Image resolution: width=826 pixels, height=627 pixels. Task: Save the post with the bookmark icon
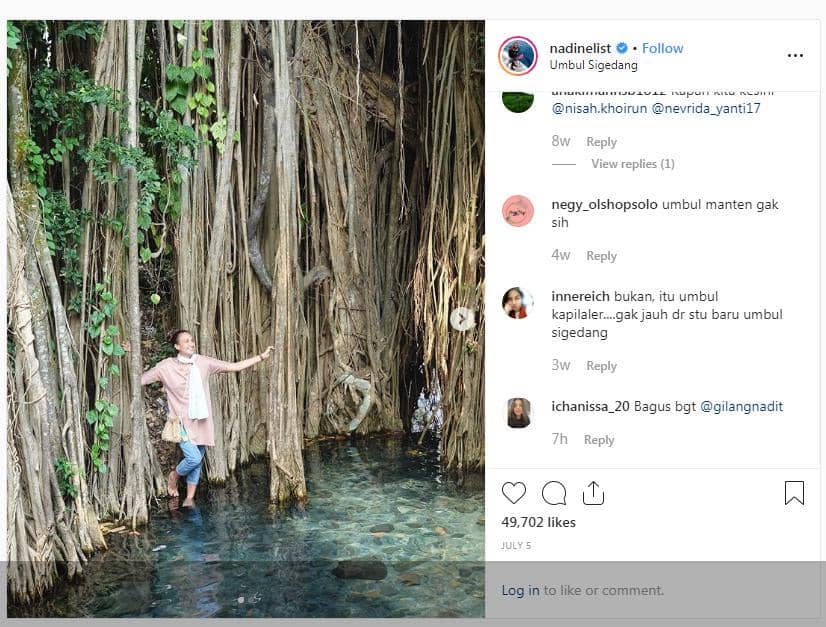click(x=794, y=493)
